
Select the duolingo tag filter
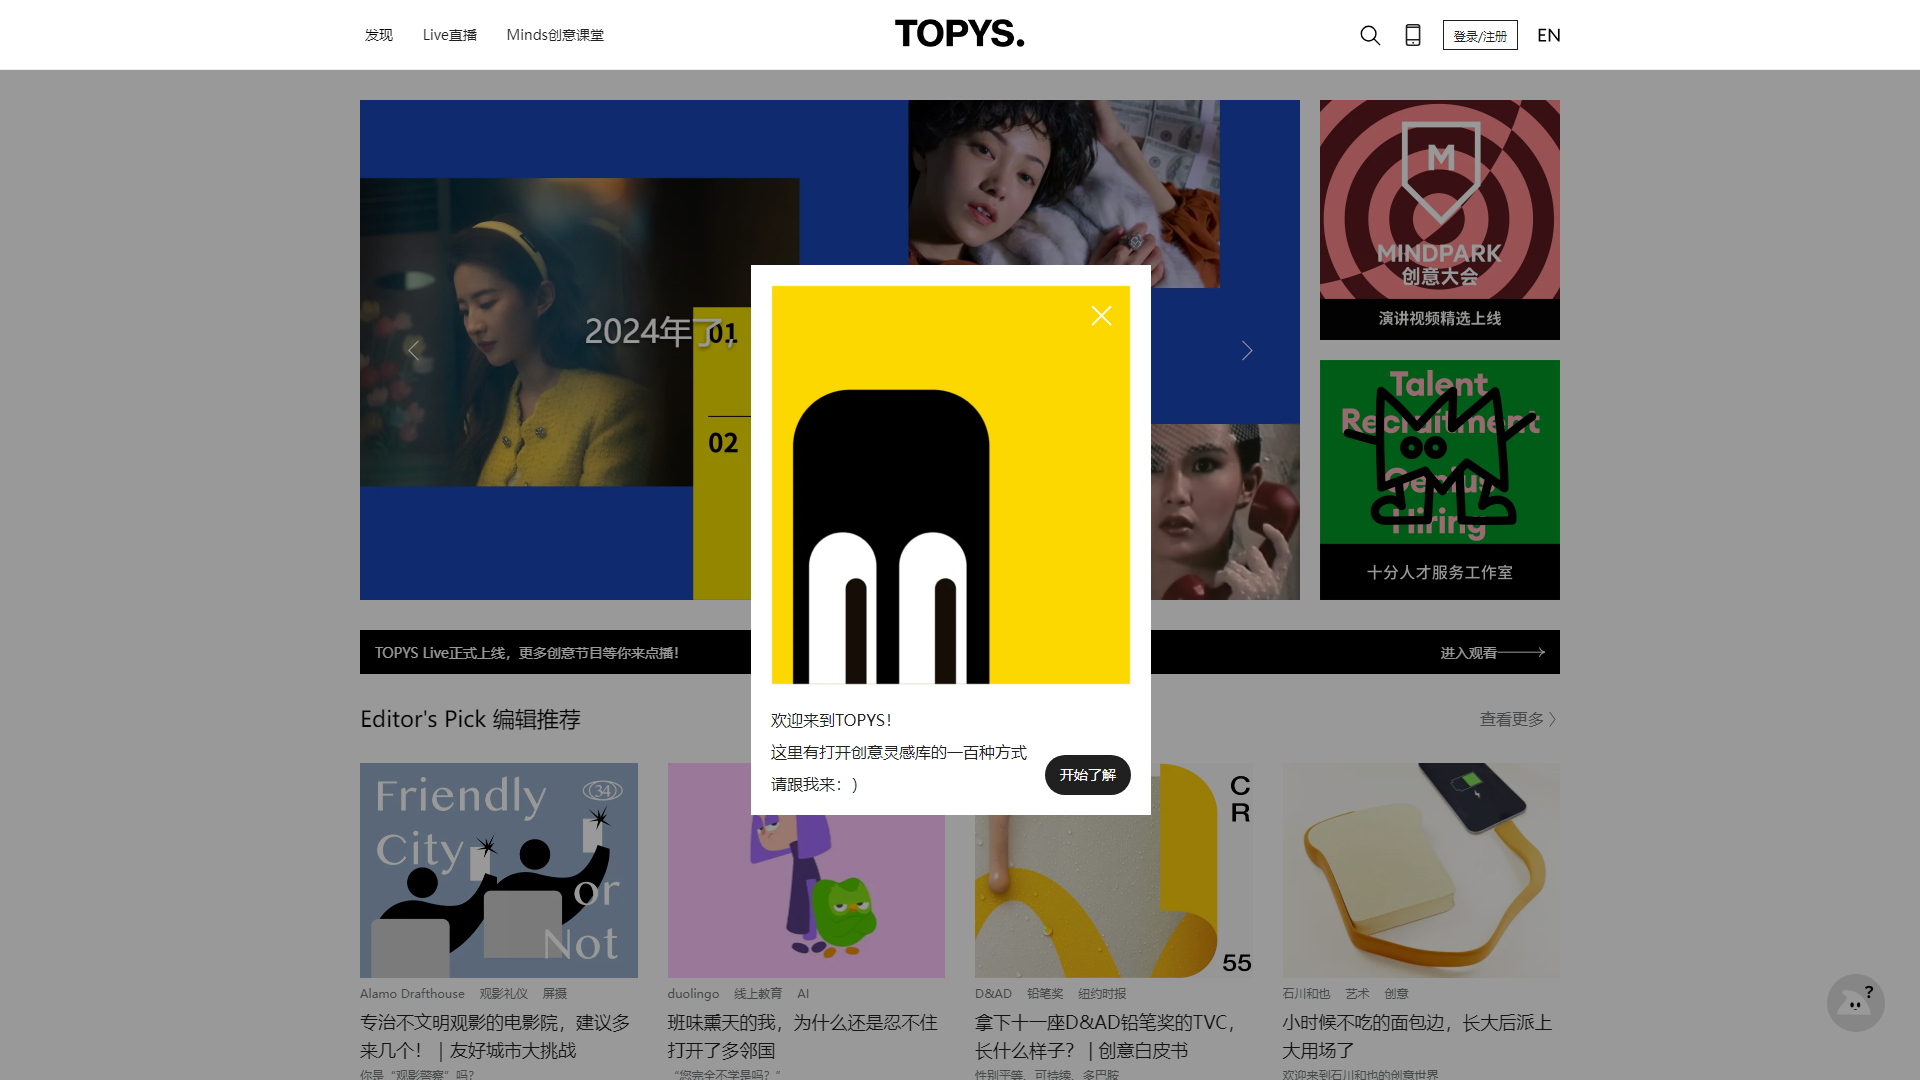click(693, 993)
